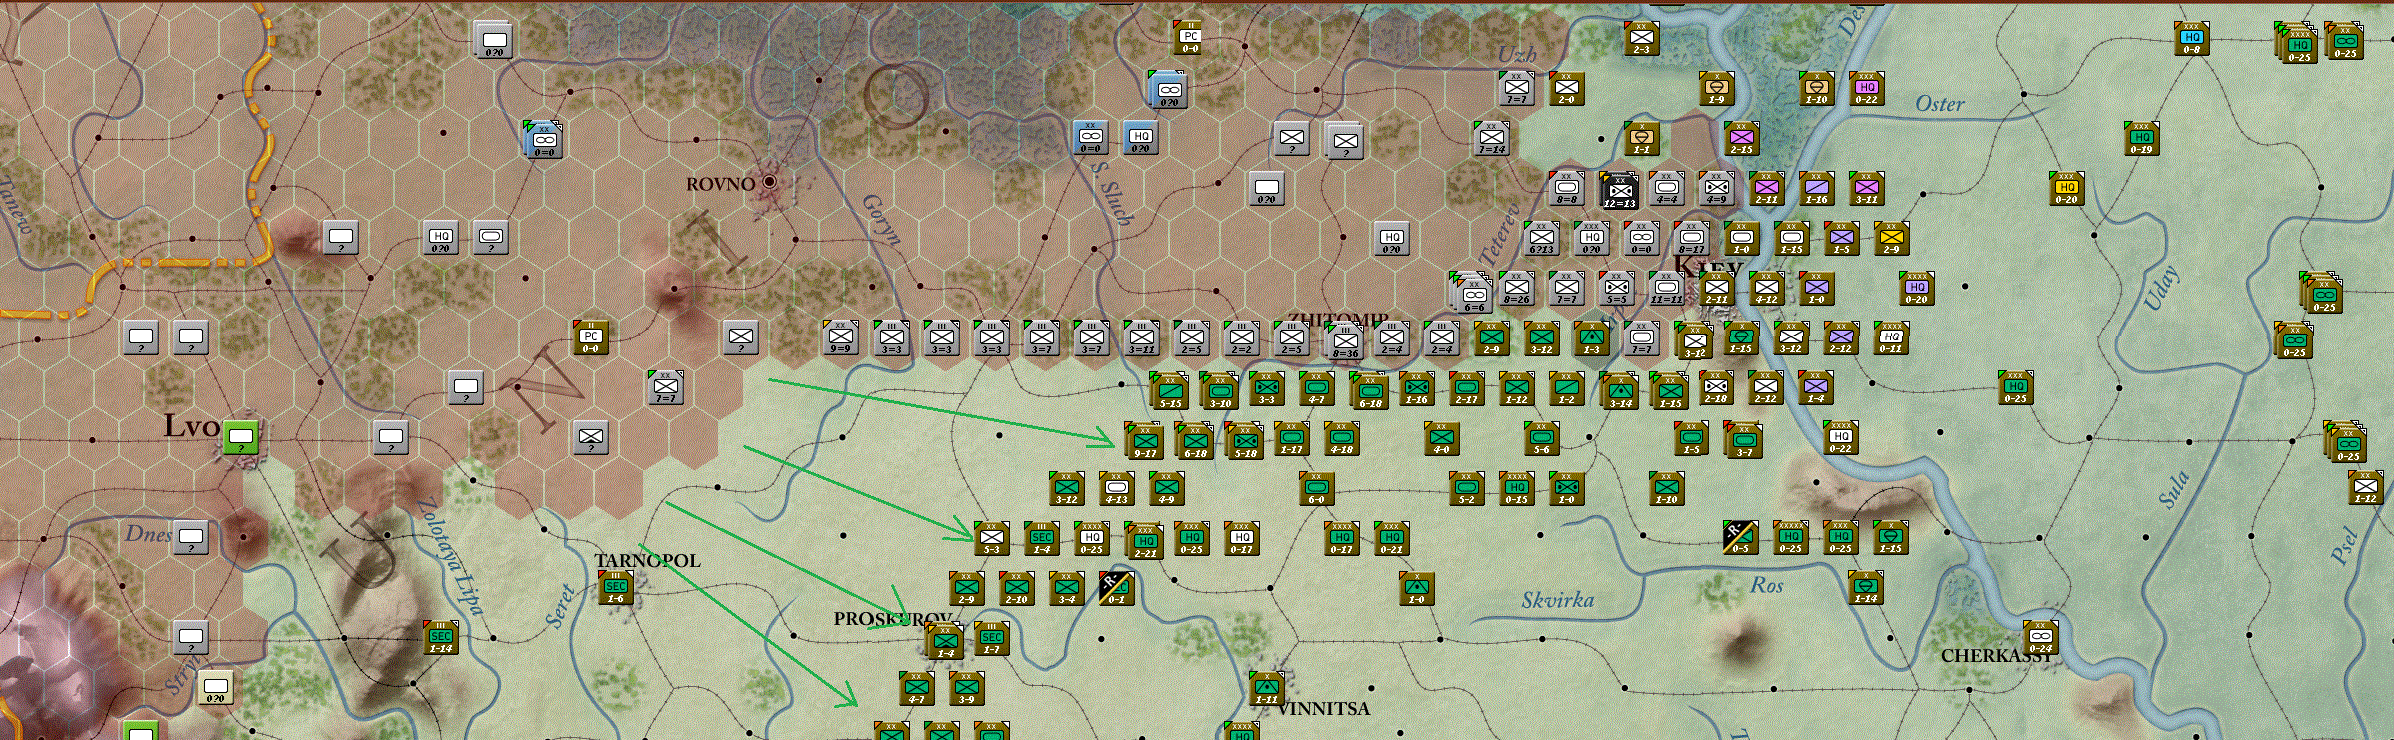Select the green counter on Lvov

click(x=241, y=438)
